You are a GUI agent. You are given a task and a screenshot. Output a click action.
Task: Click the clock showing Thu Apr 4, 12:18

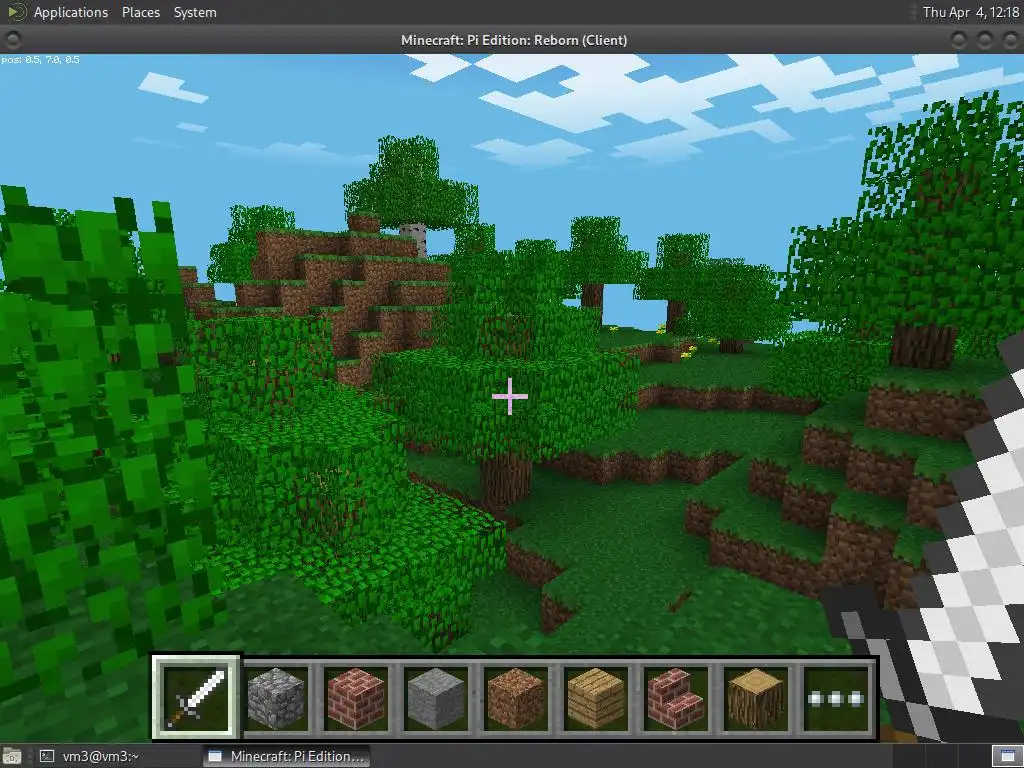click(x=970, y=12)
